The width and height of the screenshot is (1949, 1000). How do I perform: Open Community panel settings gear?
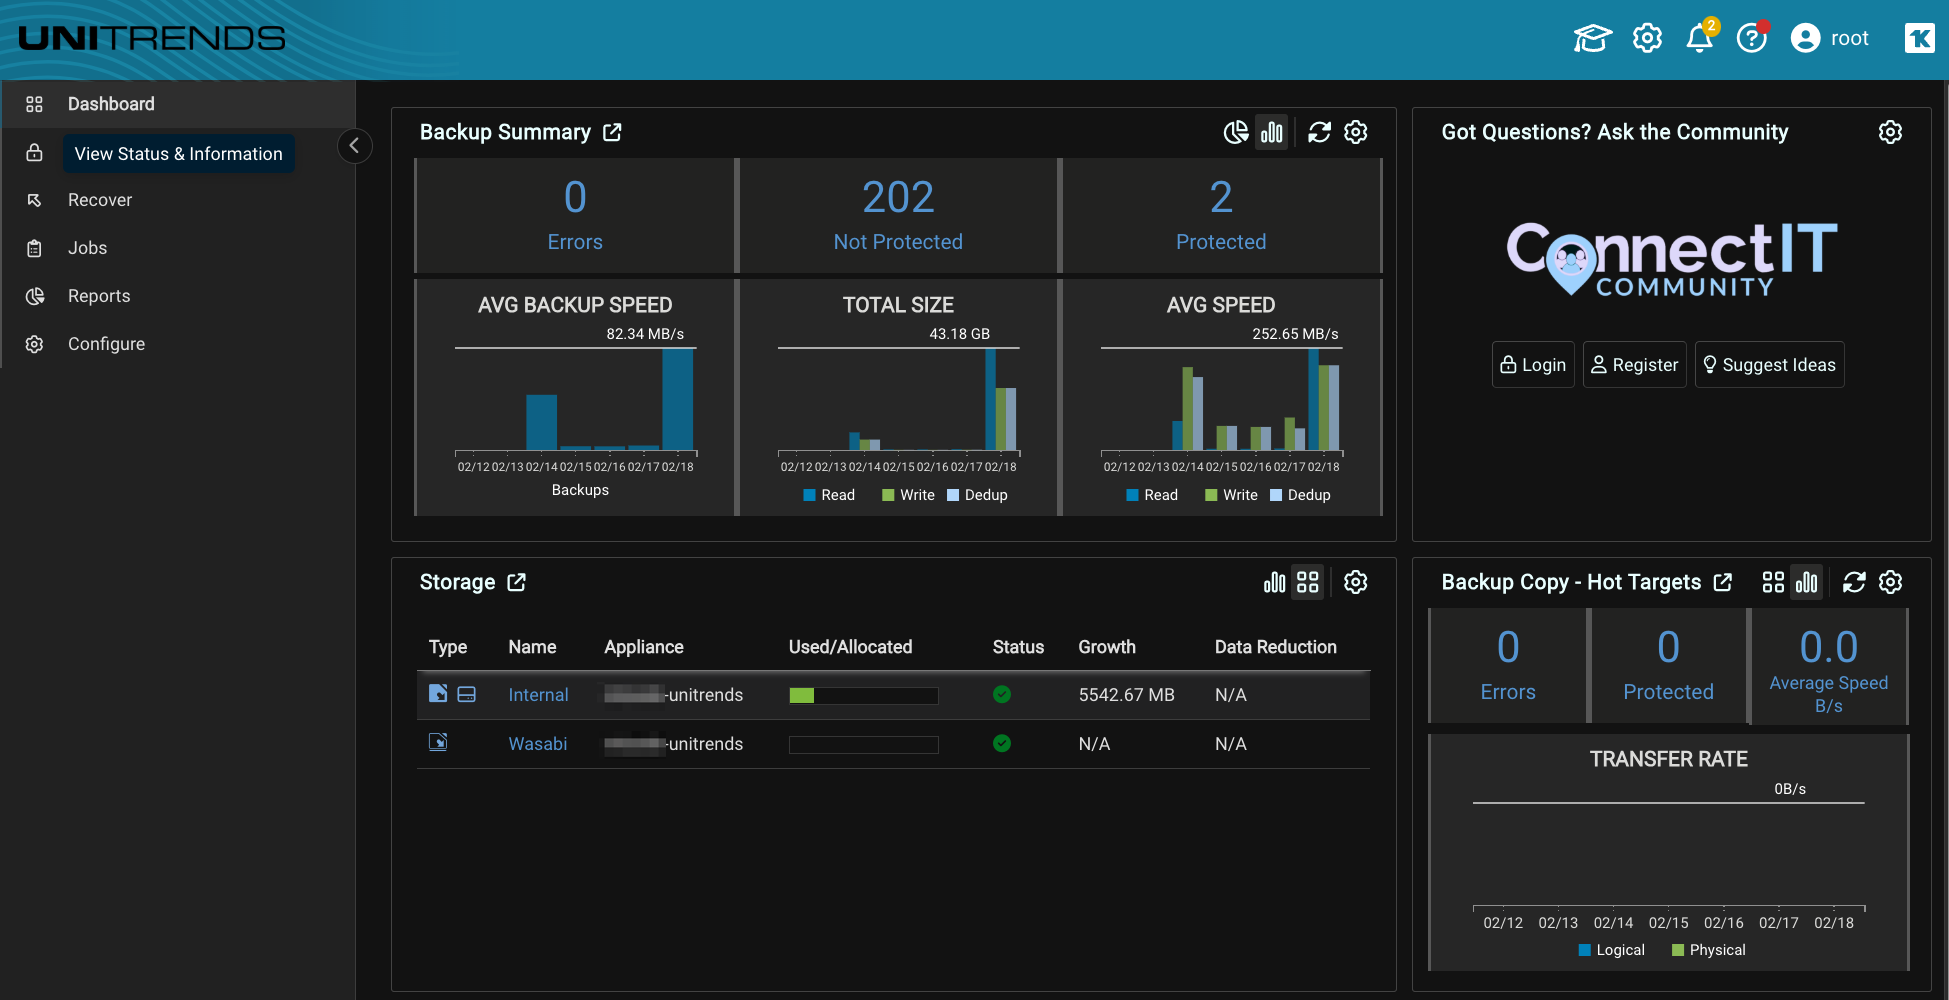1890,132
